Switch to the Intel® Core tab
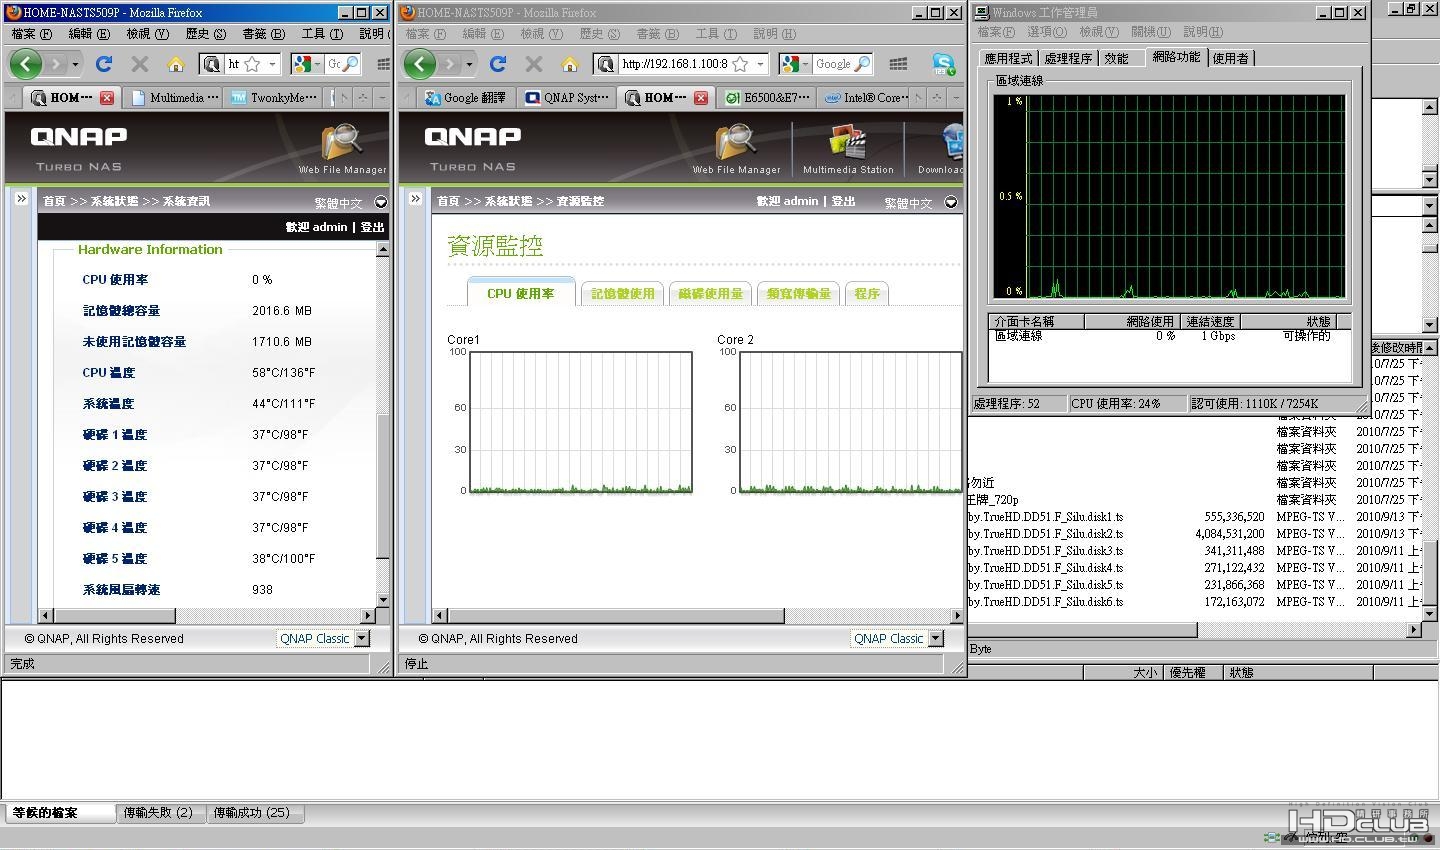1440x850 pixels. coord(866,98)
